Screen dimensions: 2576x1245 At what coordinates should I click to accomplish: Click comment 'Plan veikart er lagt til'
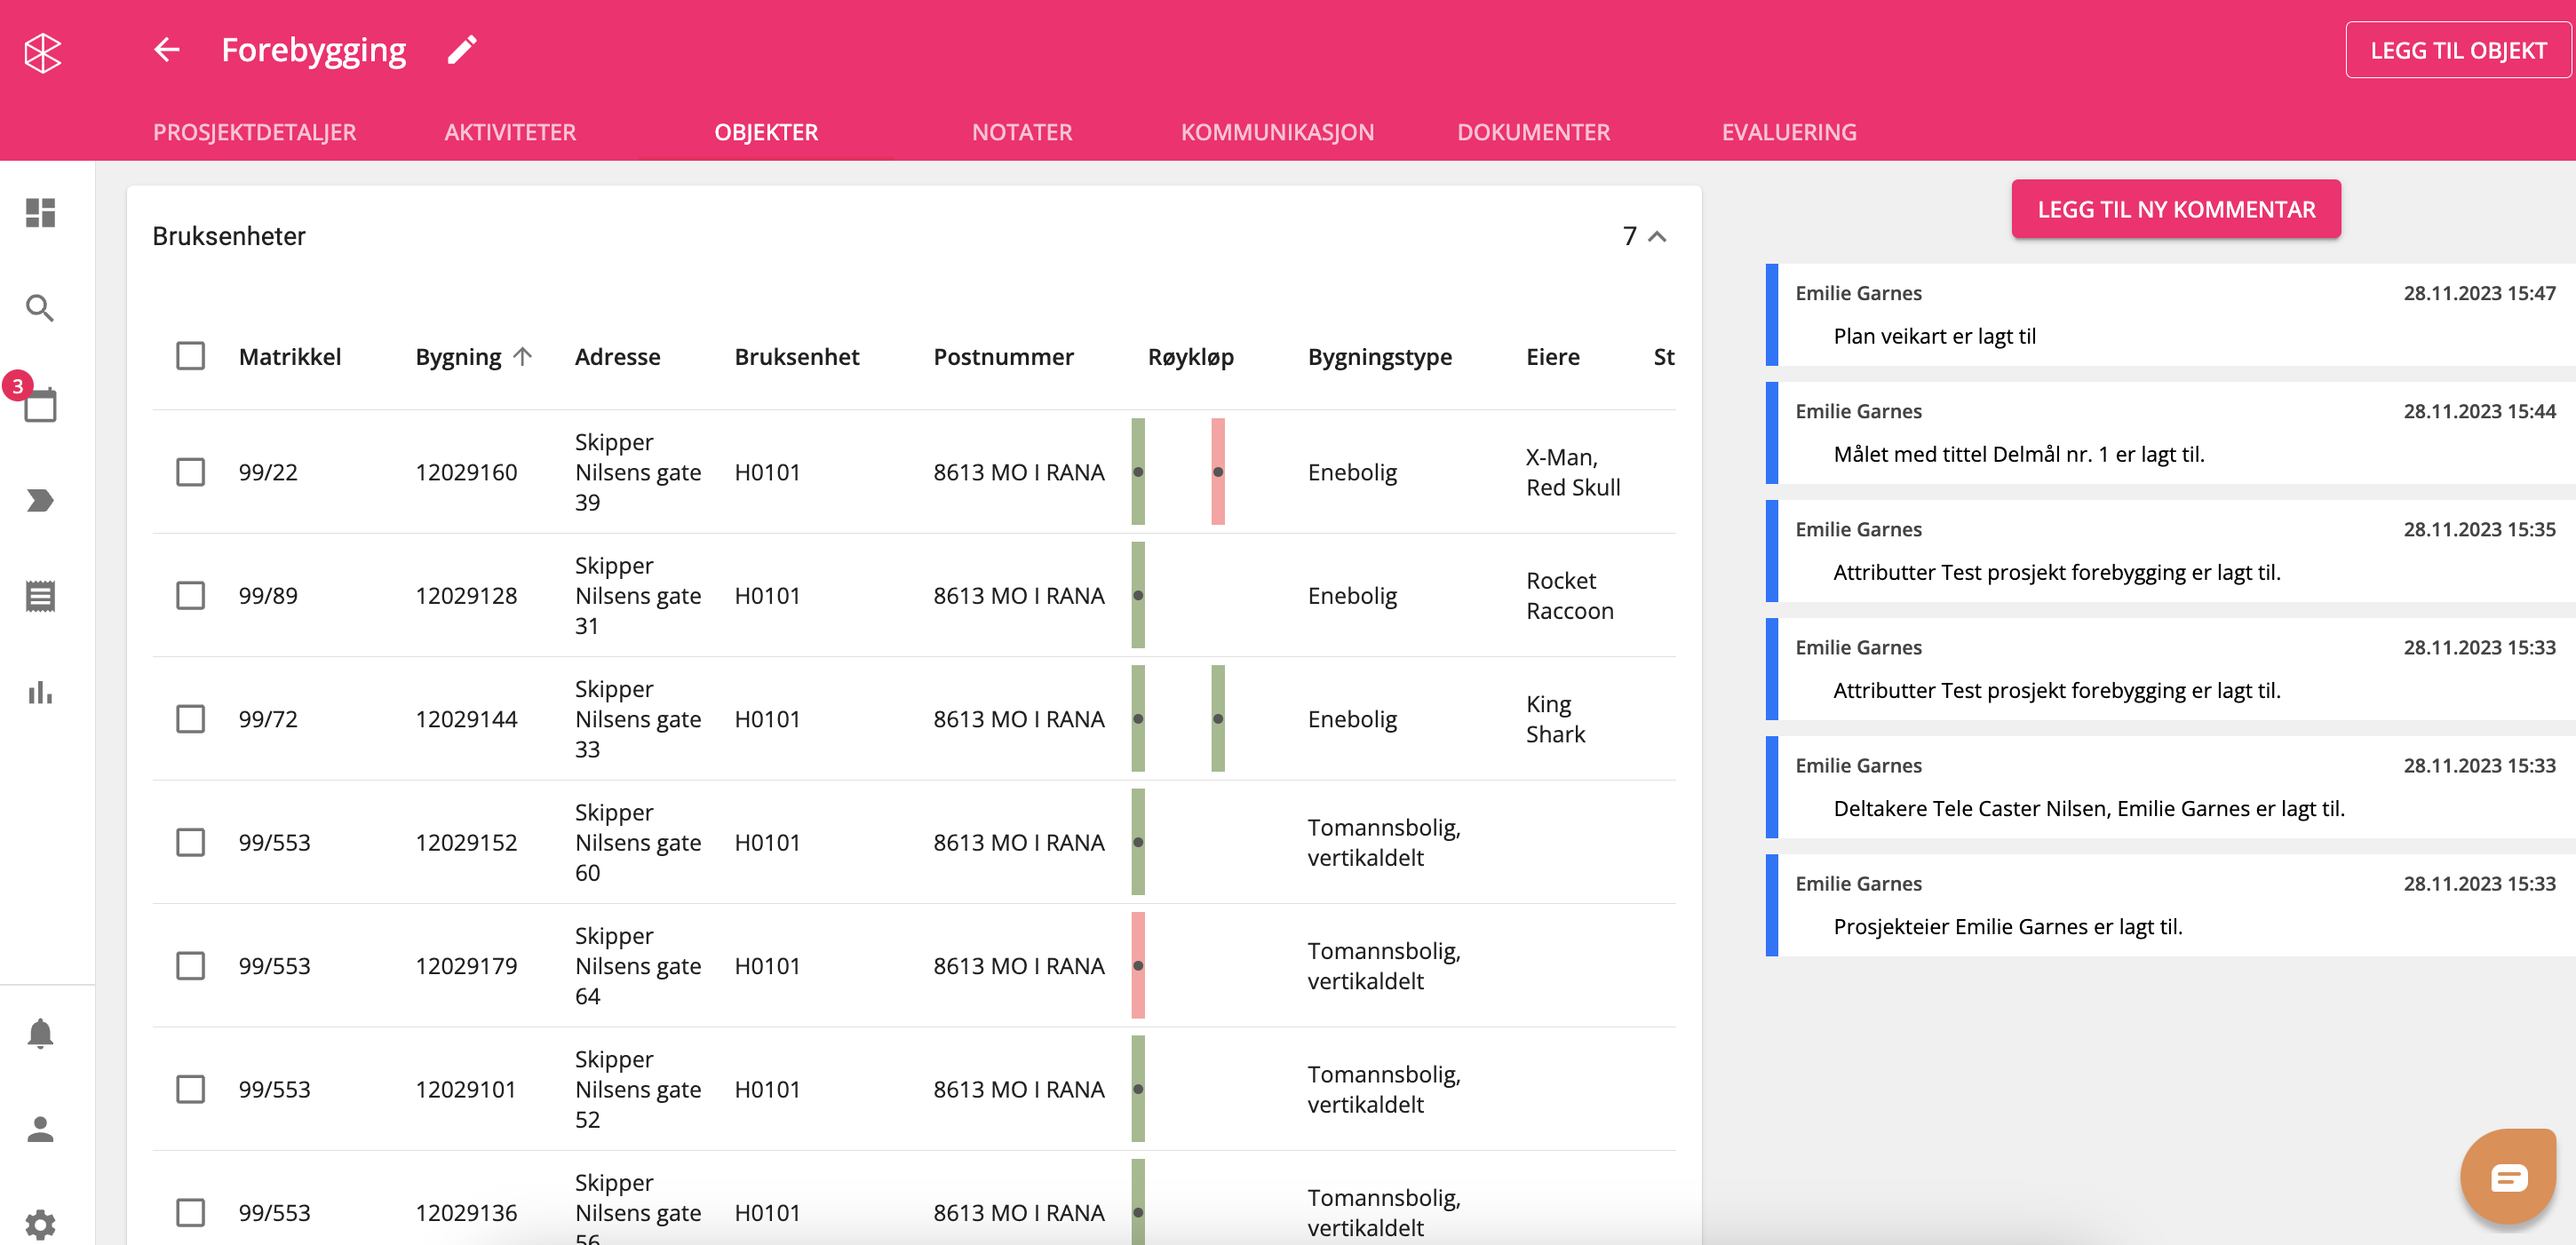click(1934, 336)
